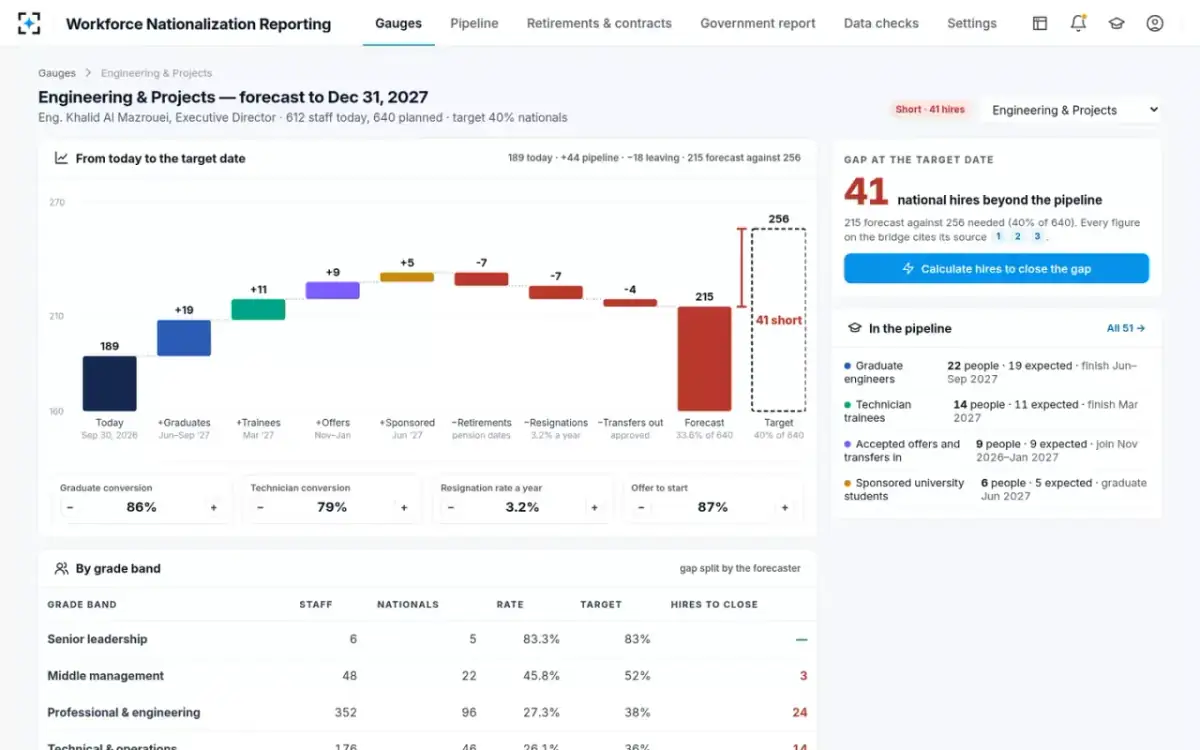Viewport: 1200px width, 750px height.
Task: Click the gap split by the forecaster note
Action: 740,568
